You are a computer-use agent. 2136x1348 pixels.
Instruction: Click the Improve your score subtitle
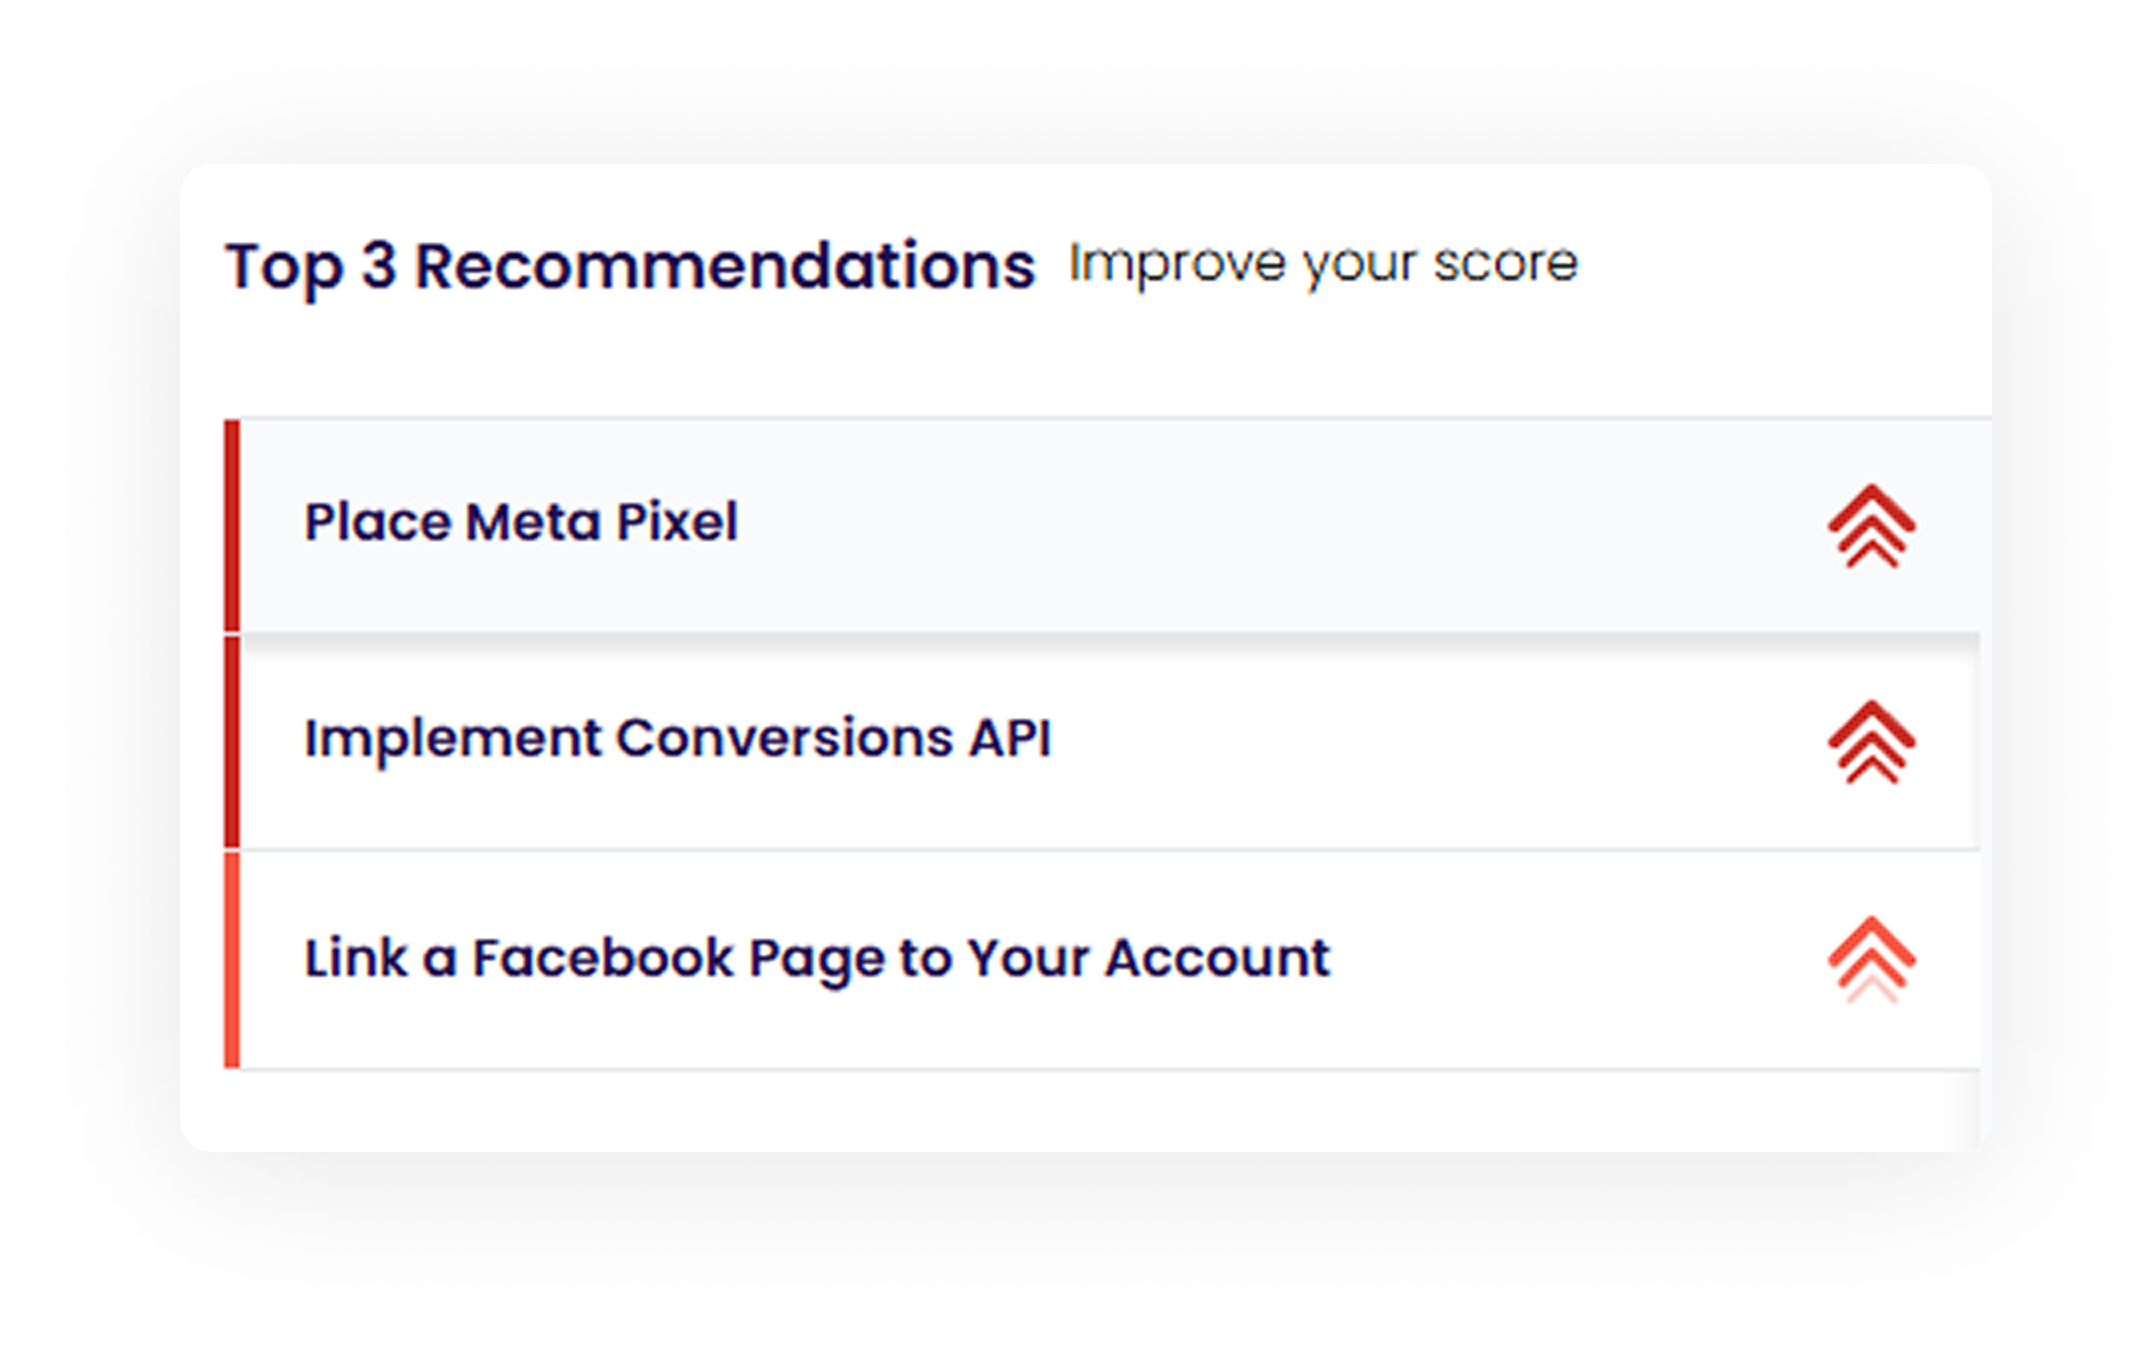point(1323,264)
